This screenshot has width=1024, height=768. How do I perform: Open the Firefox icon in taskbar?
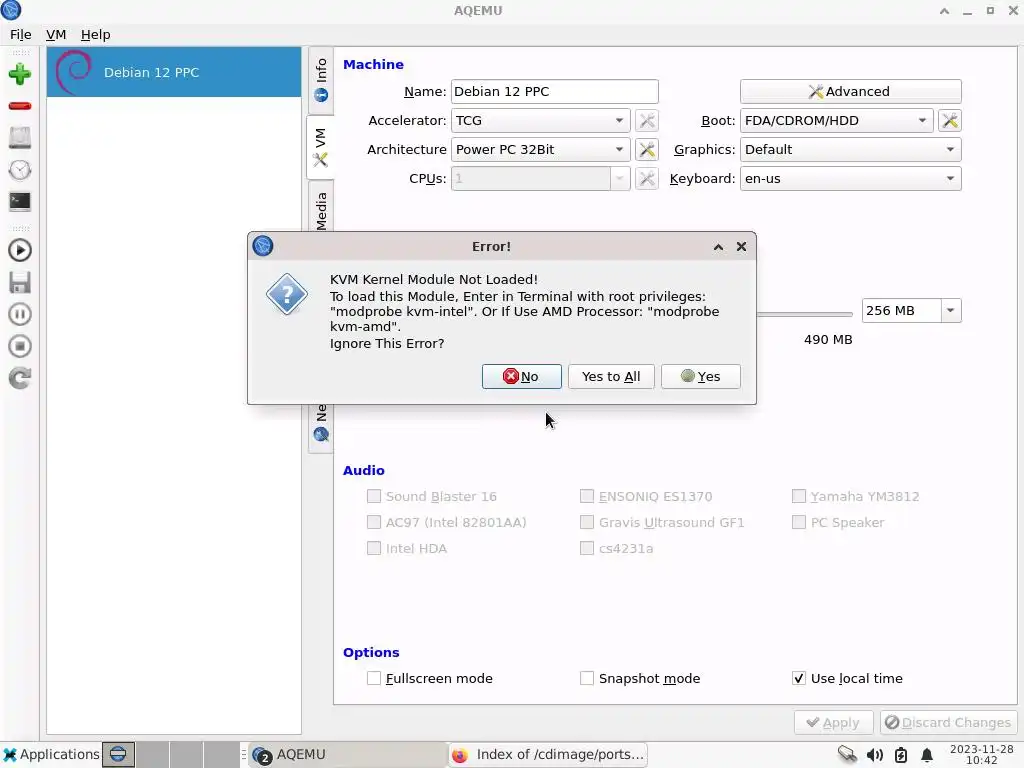460,755
